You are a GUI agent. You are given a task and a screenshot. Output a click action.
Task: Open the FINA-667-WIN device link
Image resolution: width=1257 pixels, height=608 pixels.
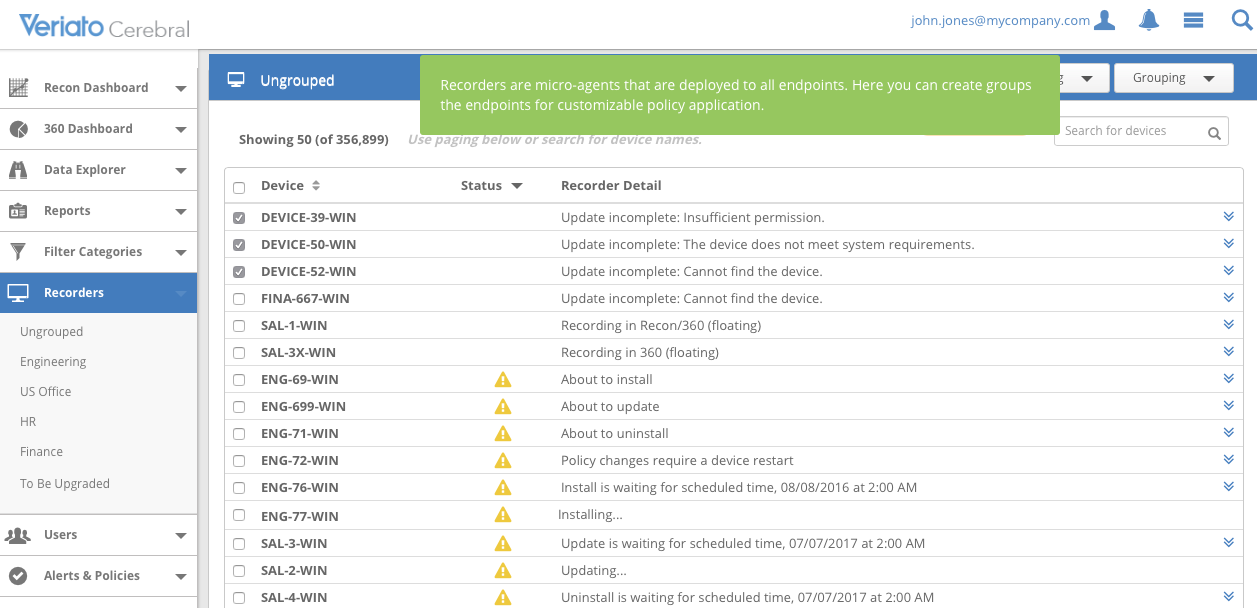(305, 299)
